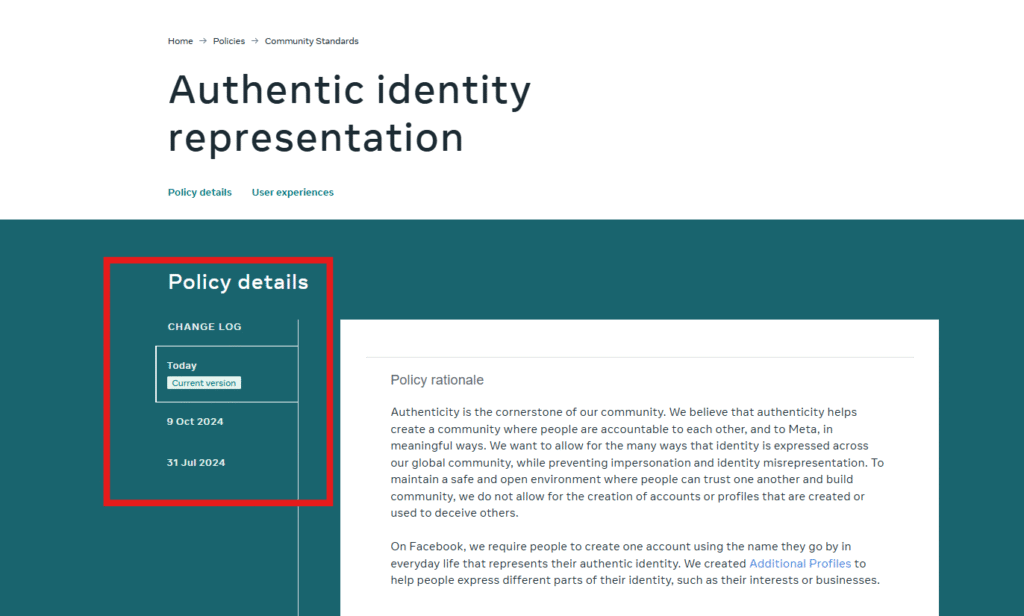This screenshot has height=616, width=1024.
Task: Click the arrow icon before Community Standards
Action: tap(255, 41)
